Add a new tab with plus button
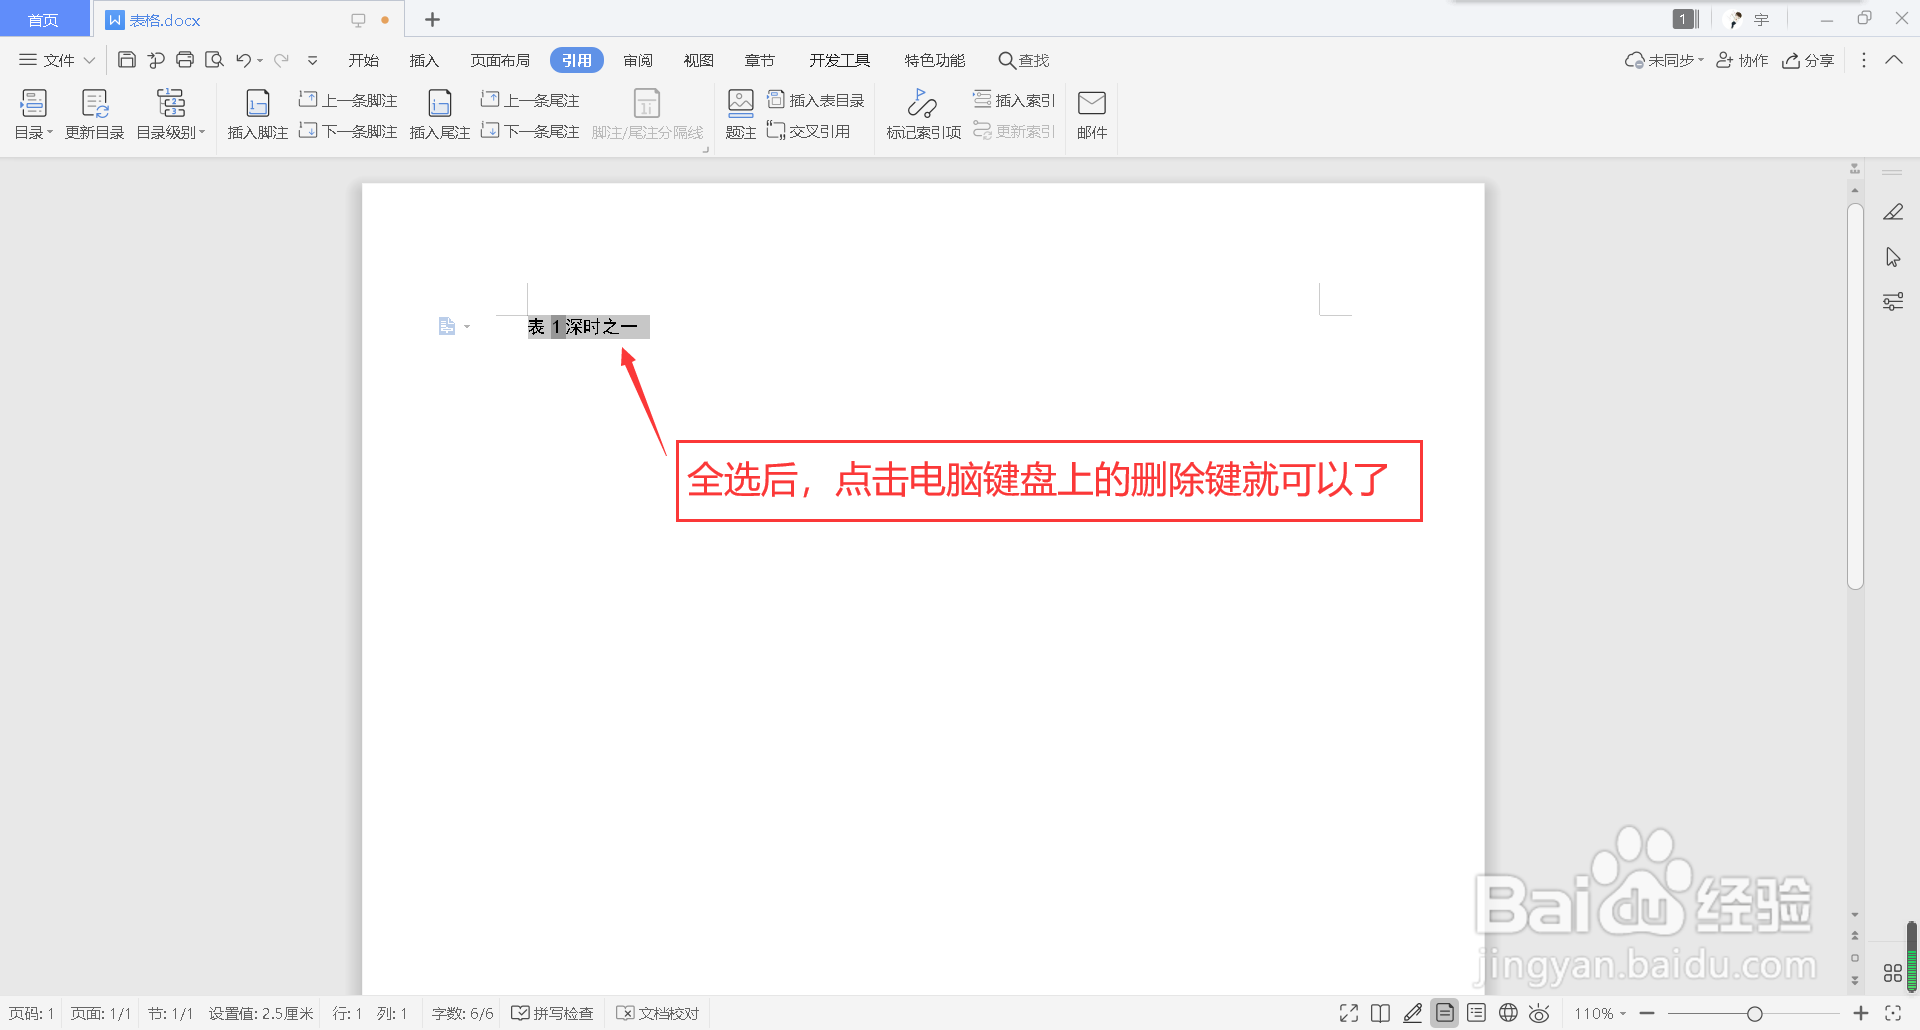The image size is (1920, 1030). pyautogui.click(x=432, y=19)
